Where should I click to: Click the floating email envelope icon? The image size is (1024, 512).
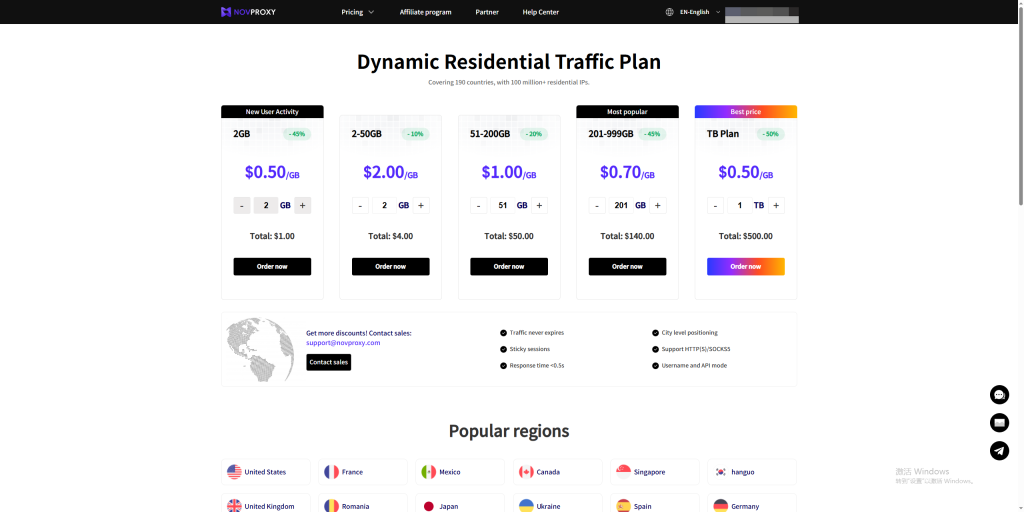pos(999,422)
